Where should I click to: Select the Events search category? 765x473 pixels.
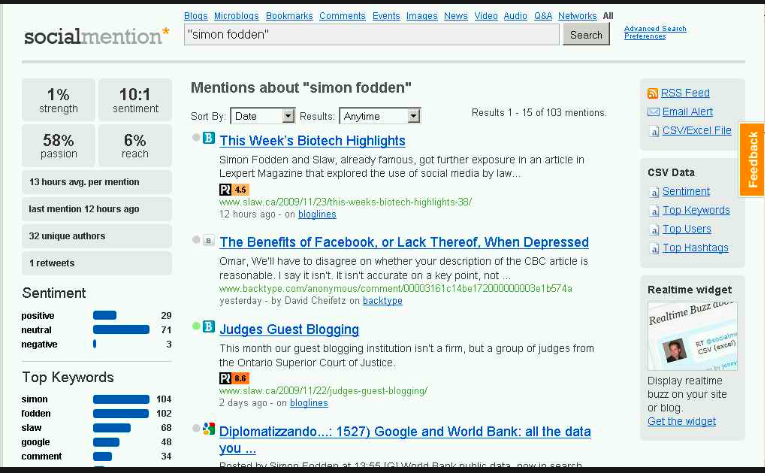[x=386, y=16]
